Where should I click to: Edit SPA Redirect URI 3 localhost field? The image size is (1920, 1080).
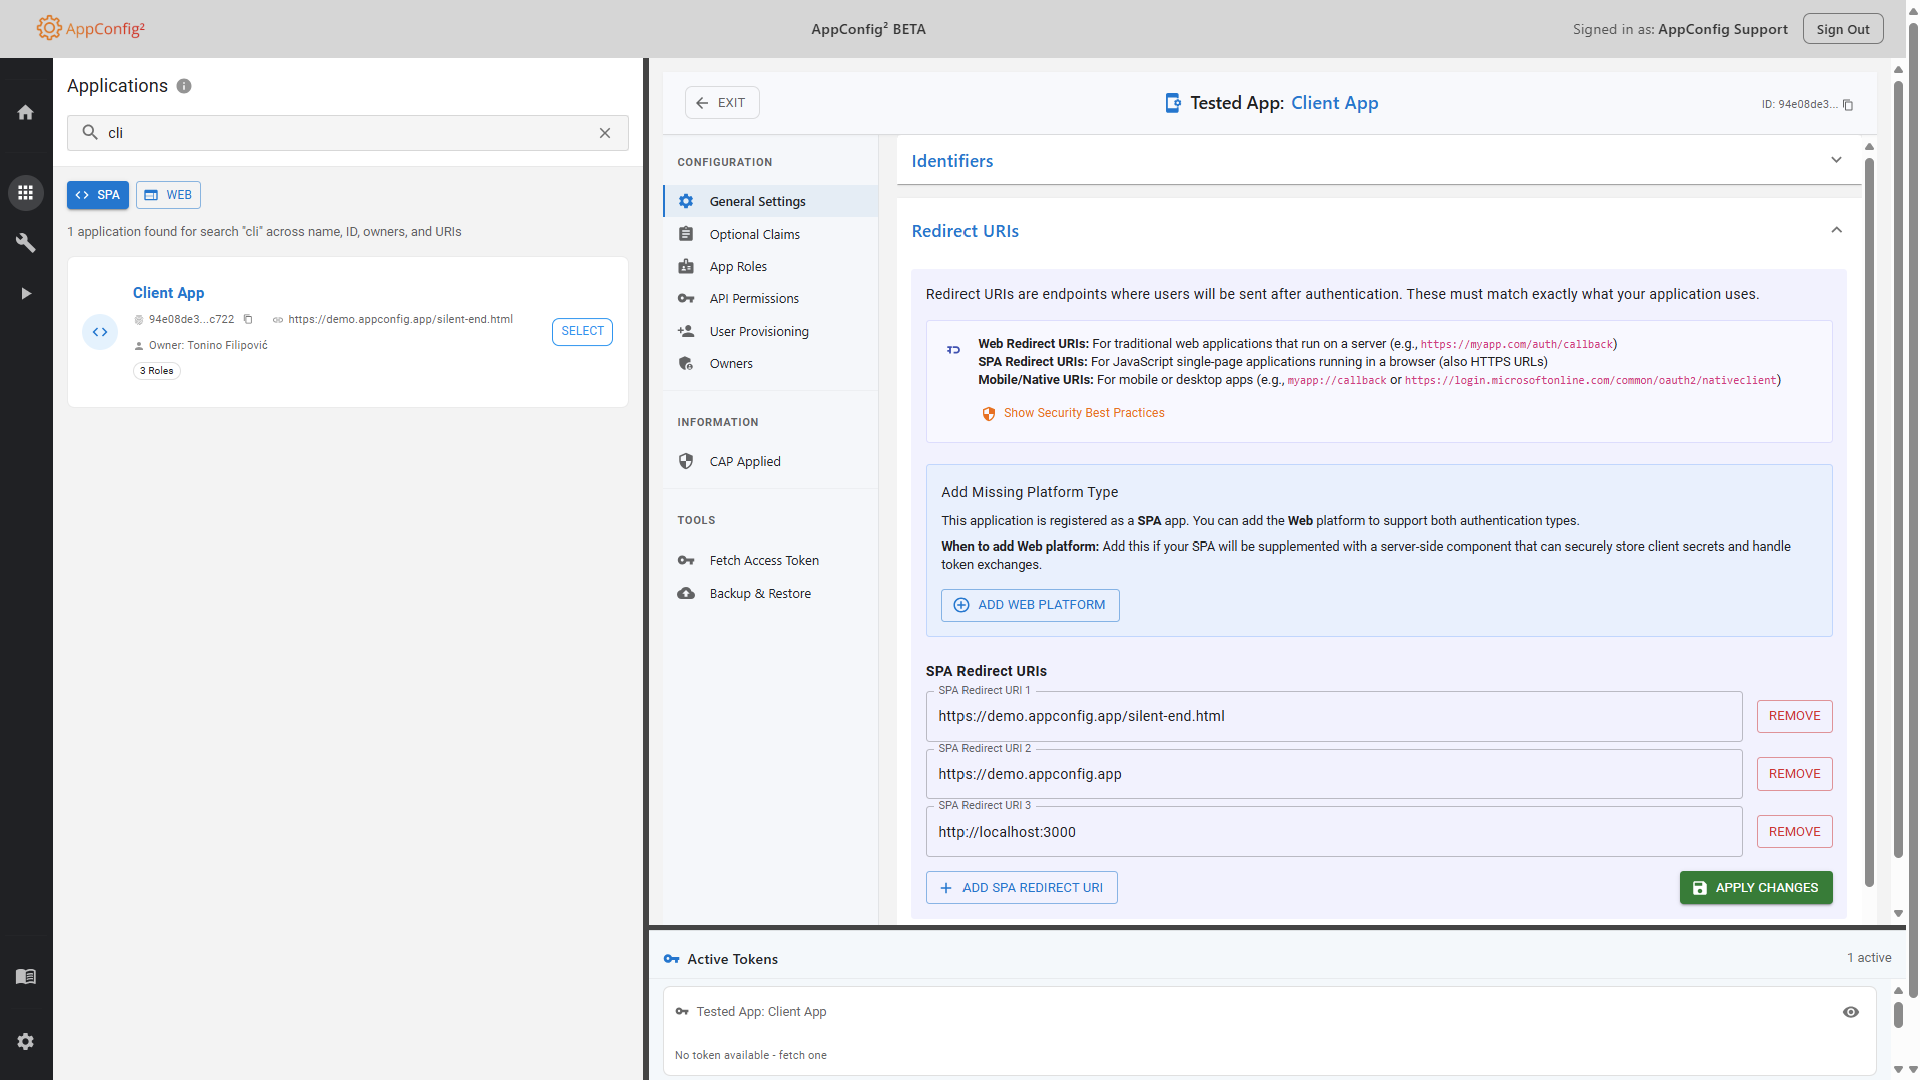tap(1334, 832)
